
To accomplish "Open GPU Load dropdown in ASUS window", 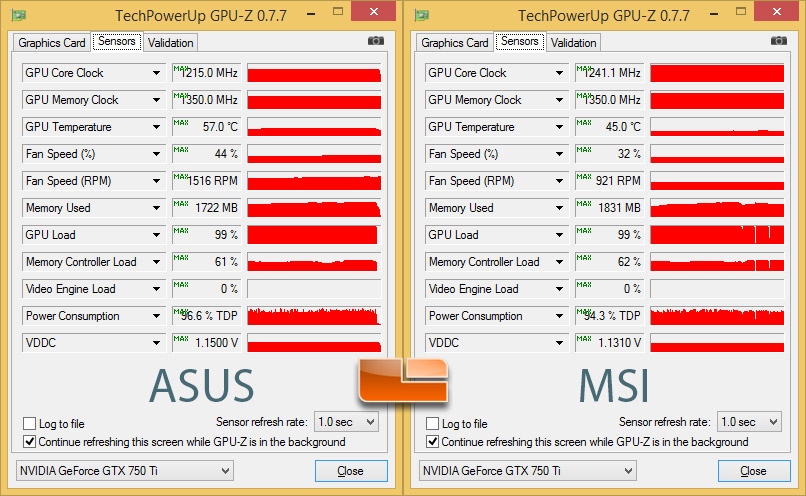I will (94, 235).
